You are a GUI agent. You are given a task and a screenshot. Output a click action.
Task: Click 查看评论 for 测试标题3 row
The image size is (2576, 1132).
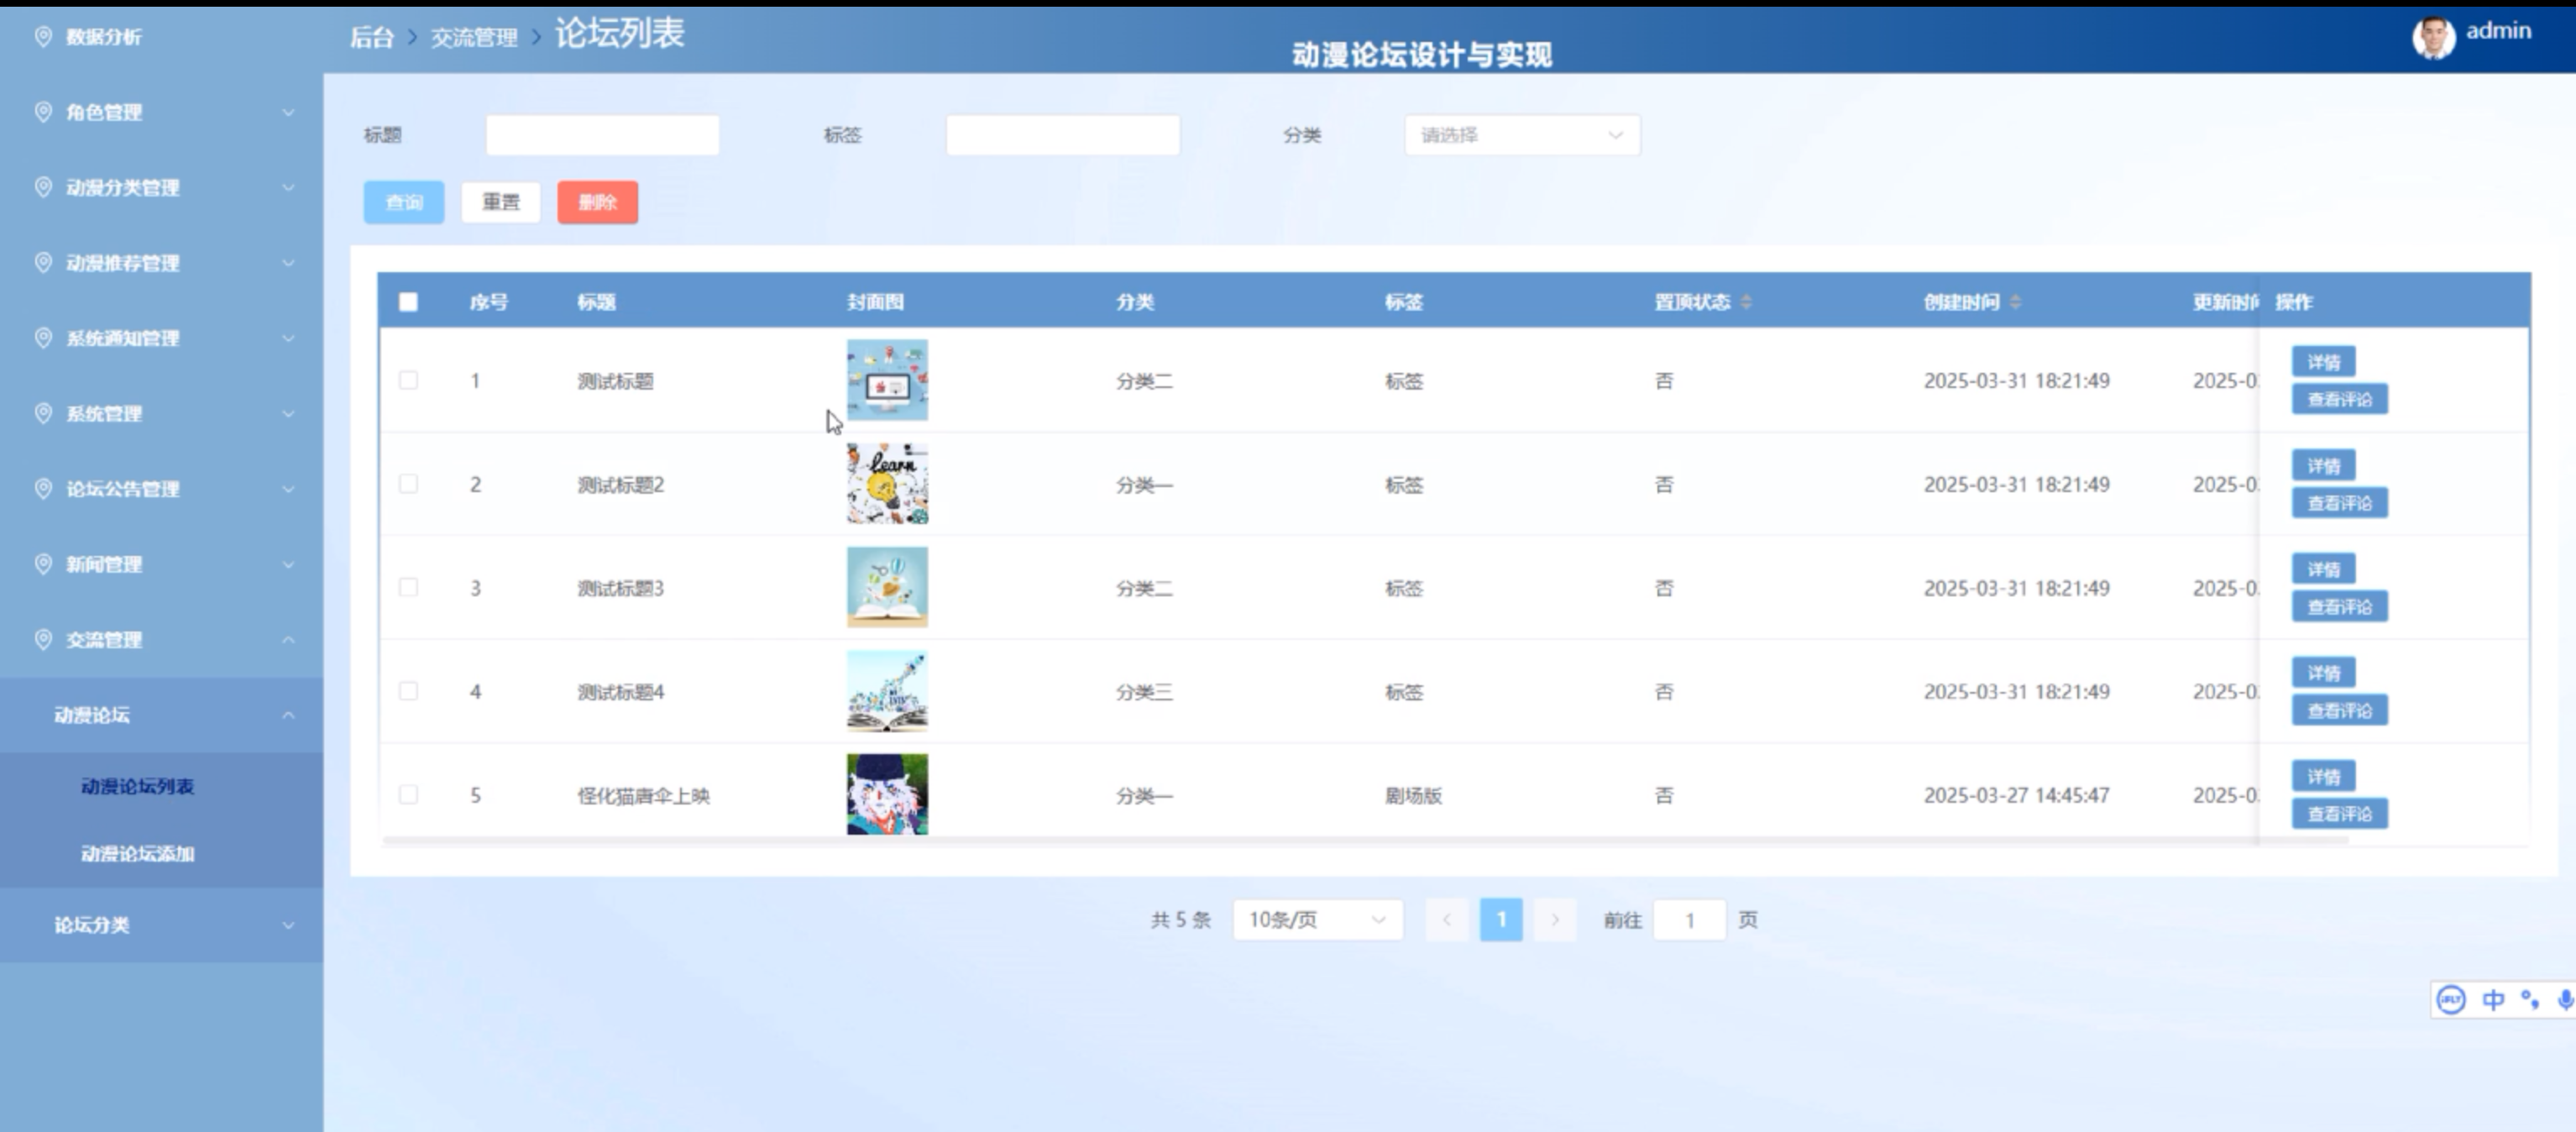pos(2339,607)
